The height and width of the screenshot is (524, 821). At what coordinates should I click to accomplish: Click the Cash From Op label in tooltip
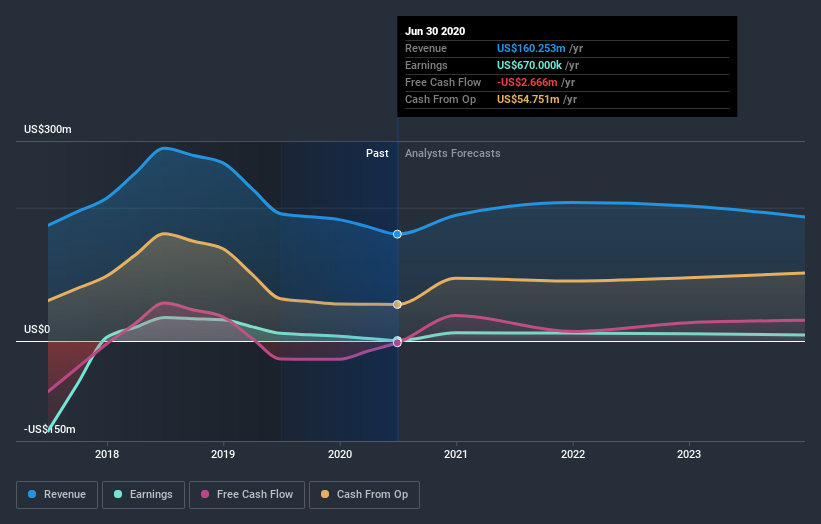coord(440,99)
